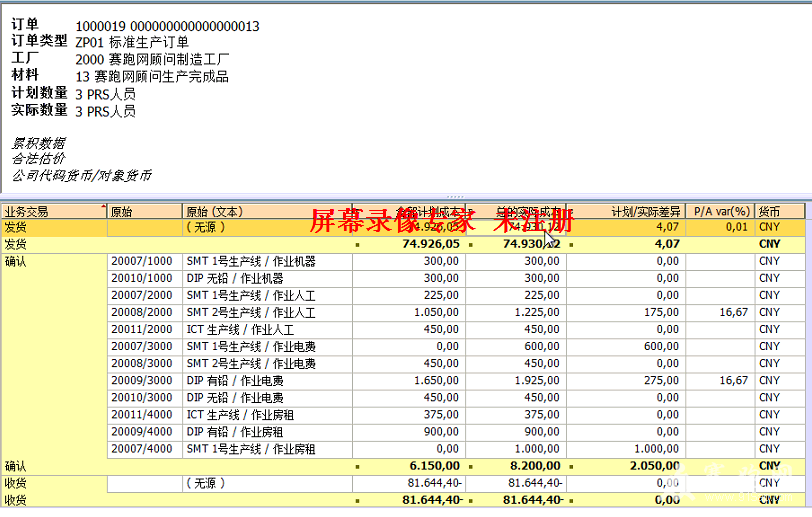Click DIP 无铅 / 作业电费 text

pos(235,397)
